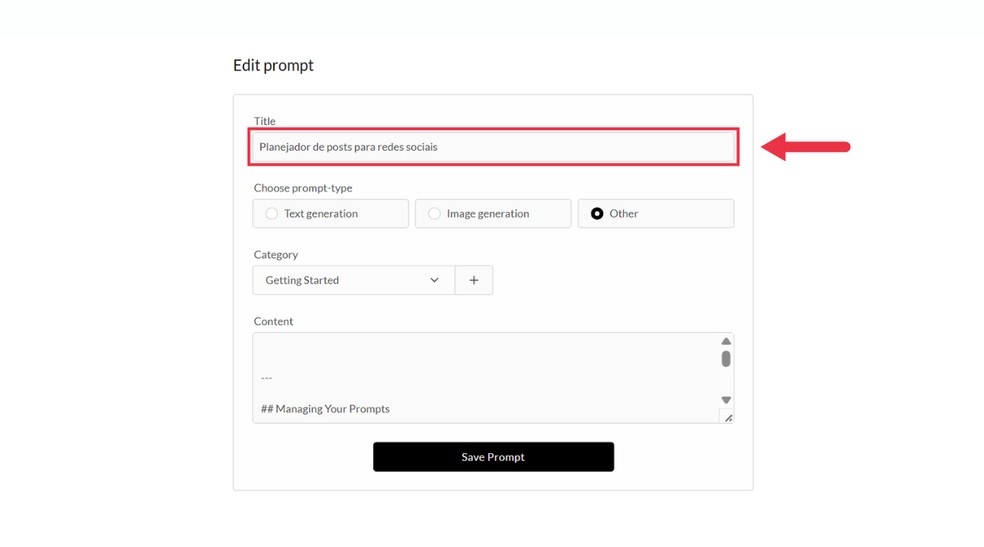The image size is (984, 547).
Task: Click the "## Managing Your Prompts" line
Action: tap(325, 408)
